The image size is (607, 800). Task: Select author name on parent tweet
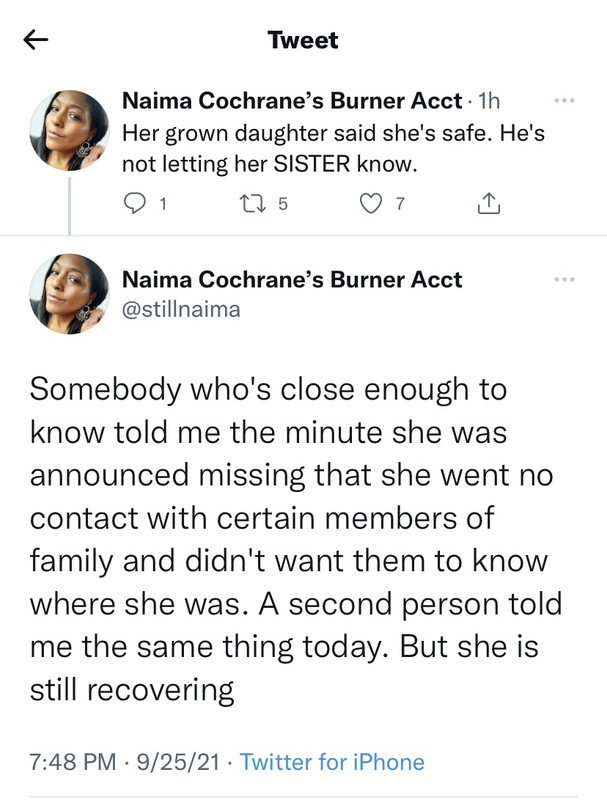coord(292,102)
